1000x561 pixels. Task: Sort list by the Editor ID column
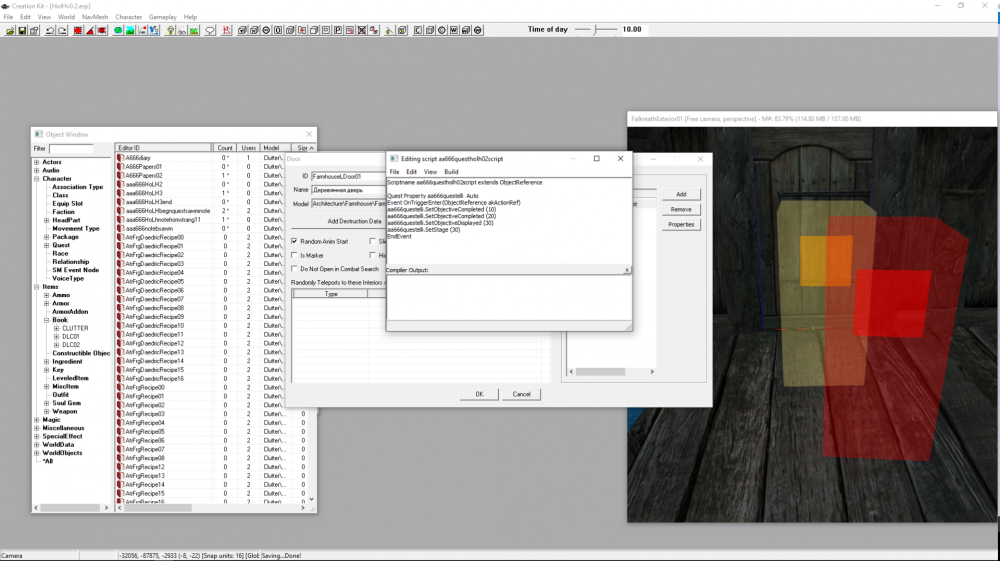164,148
